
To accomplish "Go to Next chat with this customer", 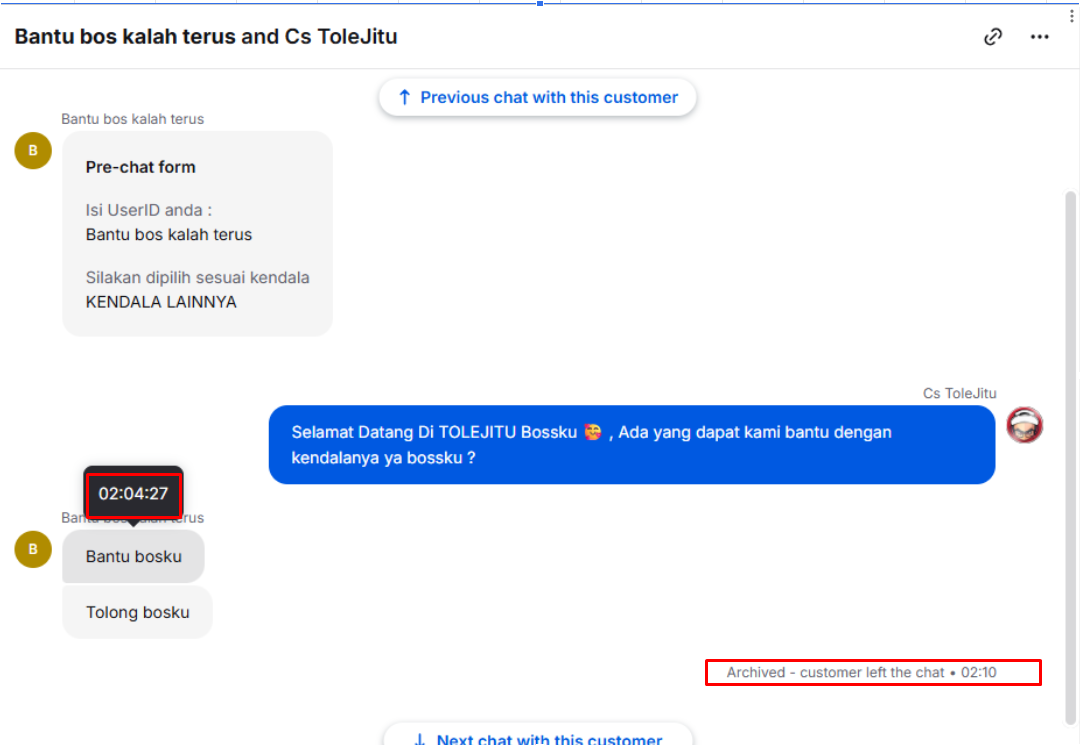I will [x=537, y=735].
